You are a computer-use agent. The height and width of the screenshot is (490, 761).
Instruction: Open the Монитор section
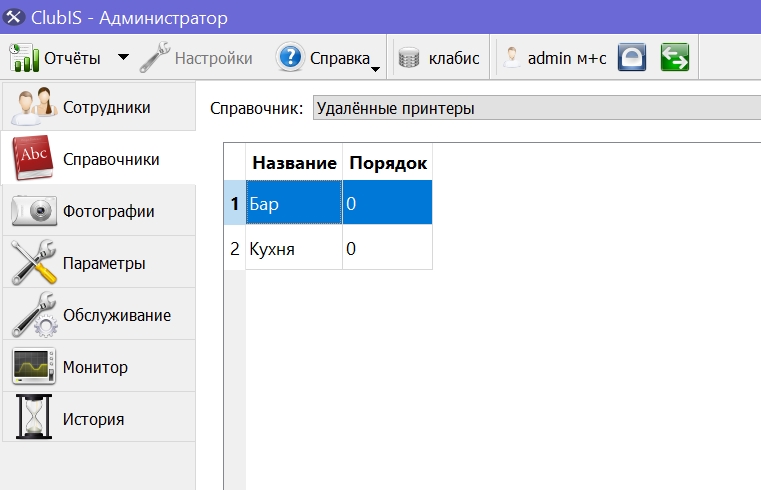click(x=99, y=367)
